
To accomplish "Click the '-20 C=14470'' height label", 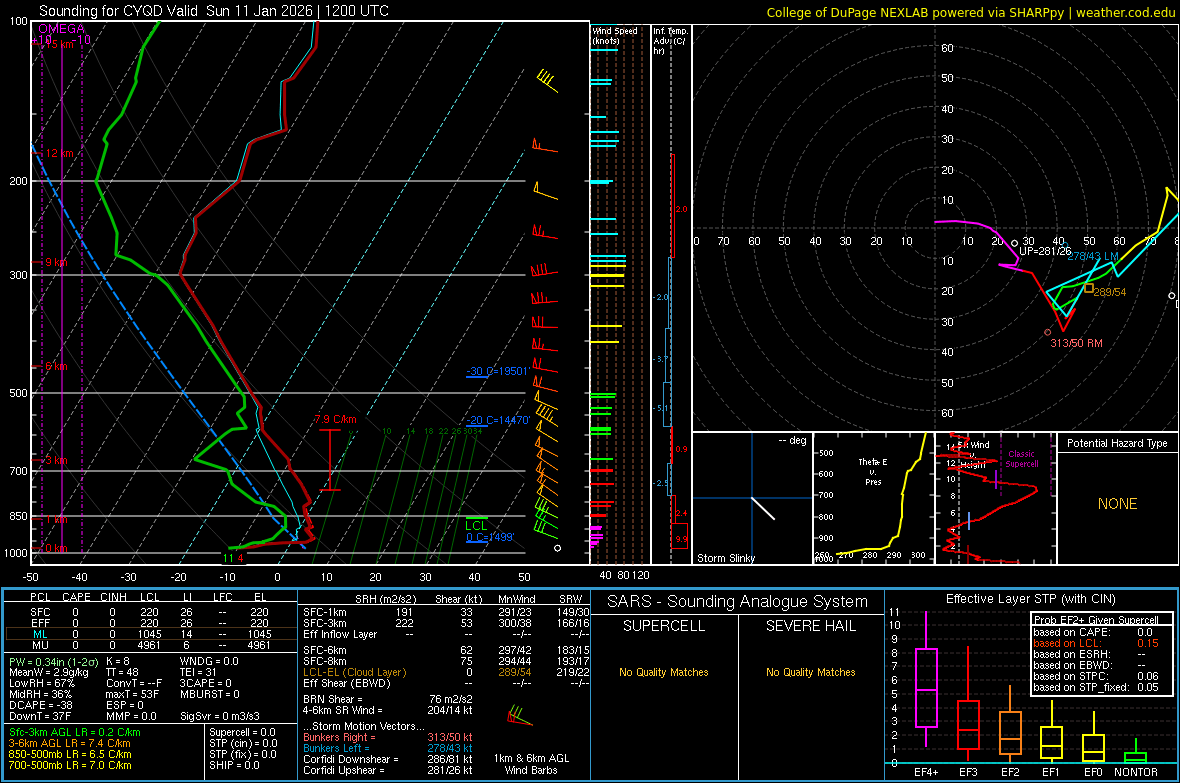I will 498,420.
